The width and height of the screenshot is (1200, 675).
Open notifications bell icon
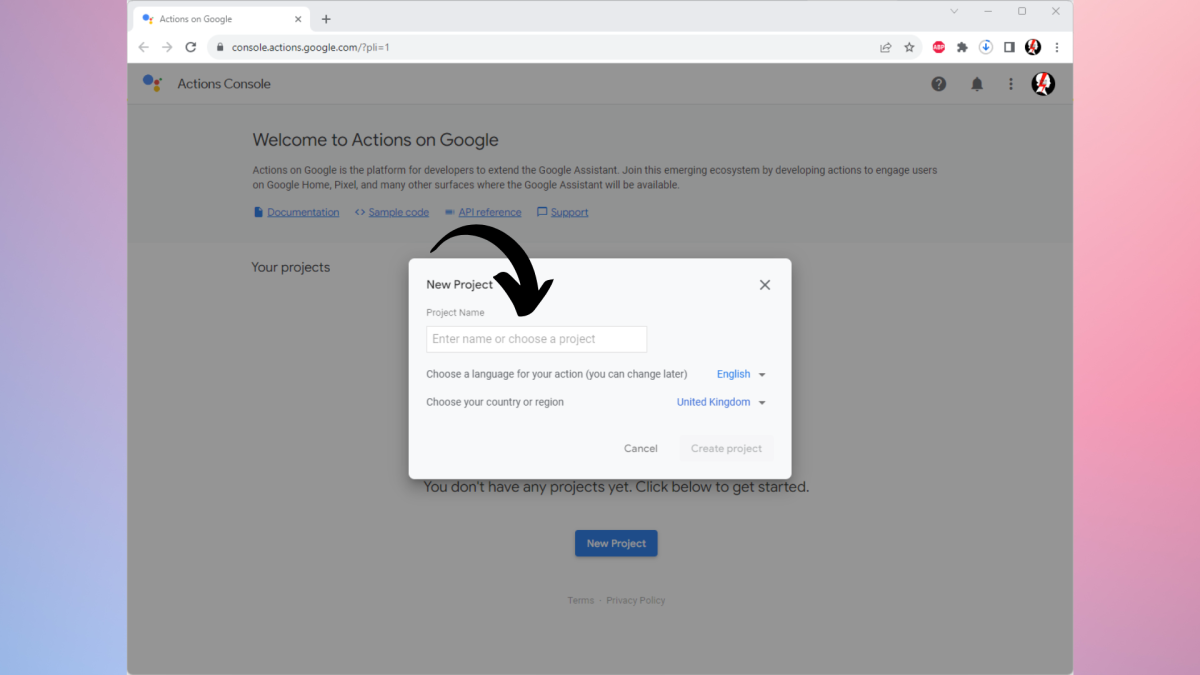click(977, 84)
